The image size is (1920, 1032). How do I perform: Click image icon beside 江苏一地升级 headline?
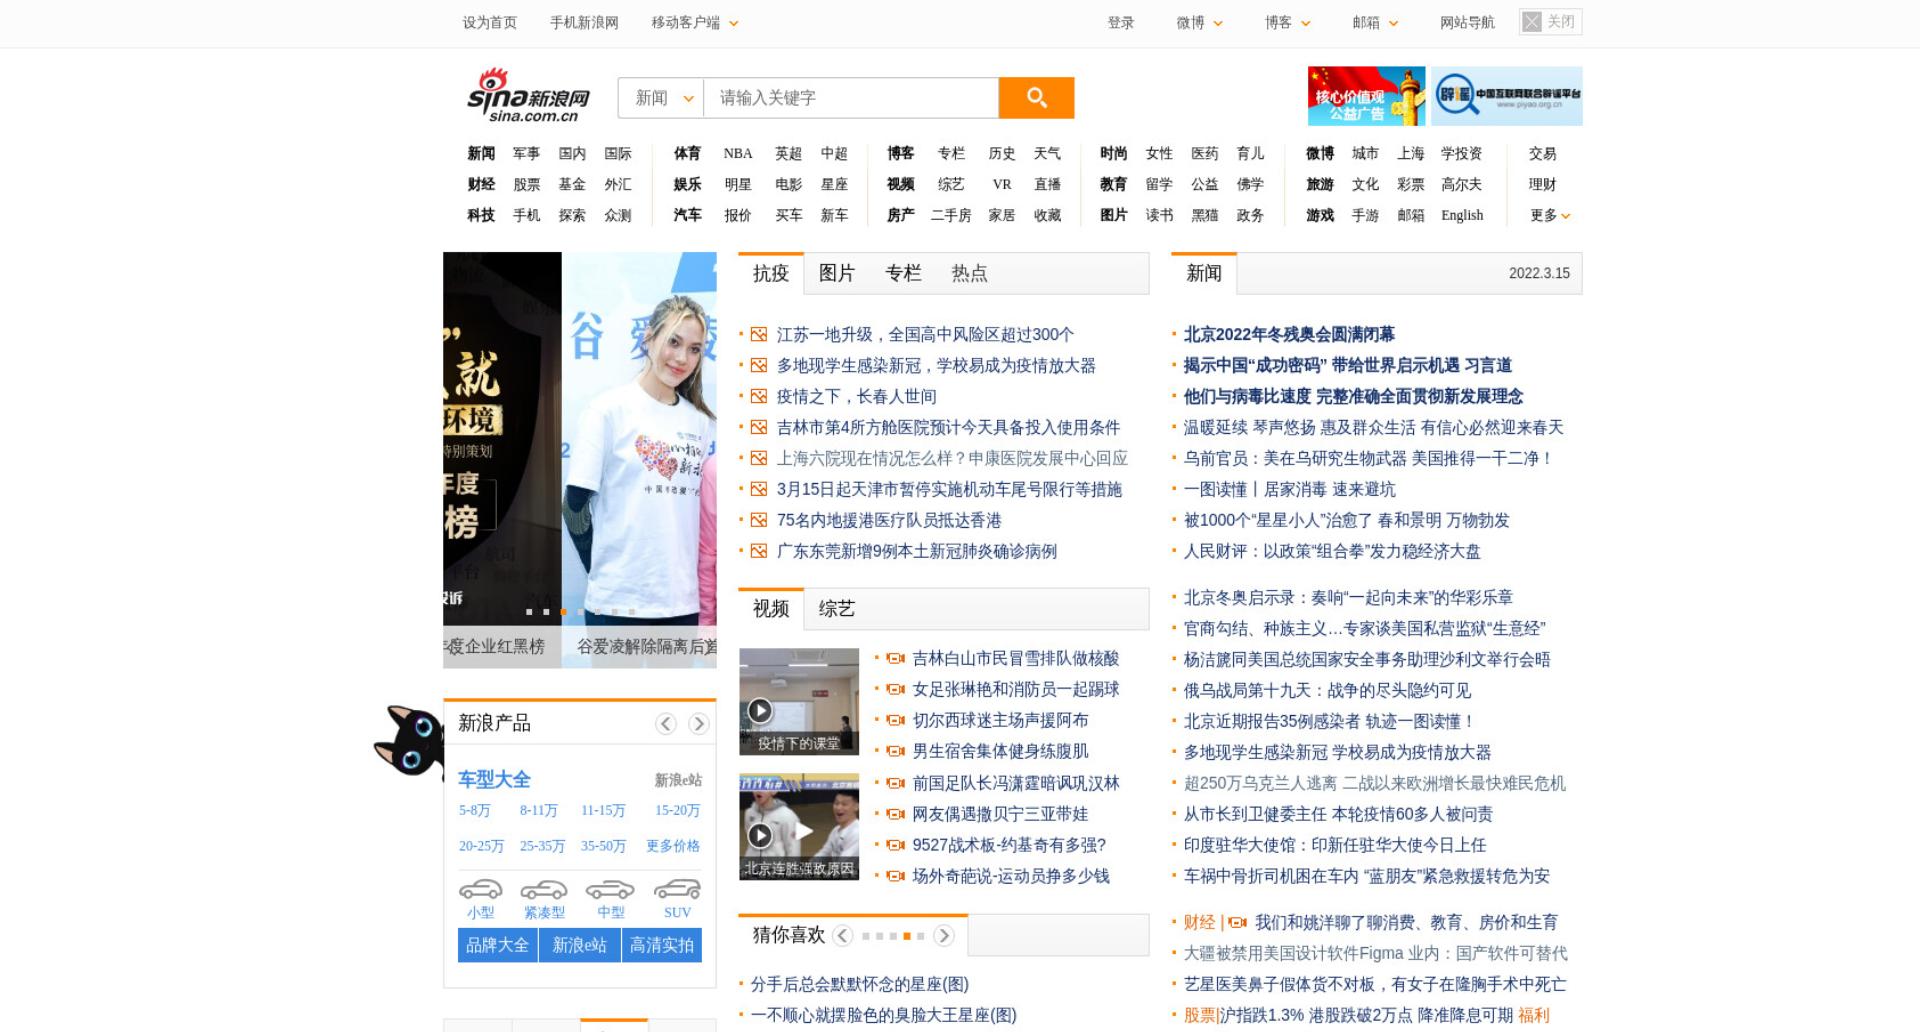point(759,335)
